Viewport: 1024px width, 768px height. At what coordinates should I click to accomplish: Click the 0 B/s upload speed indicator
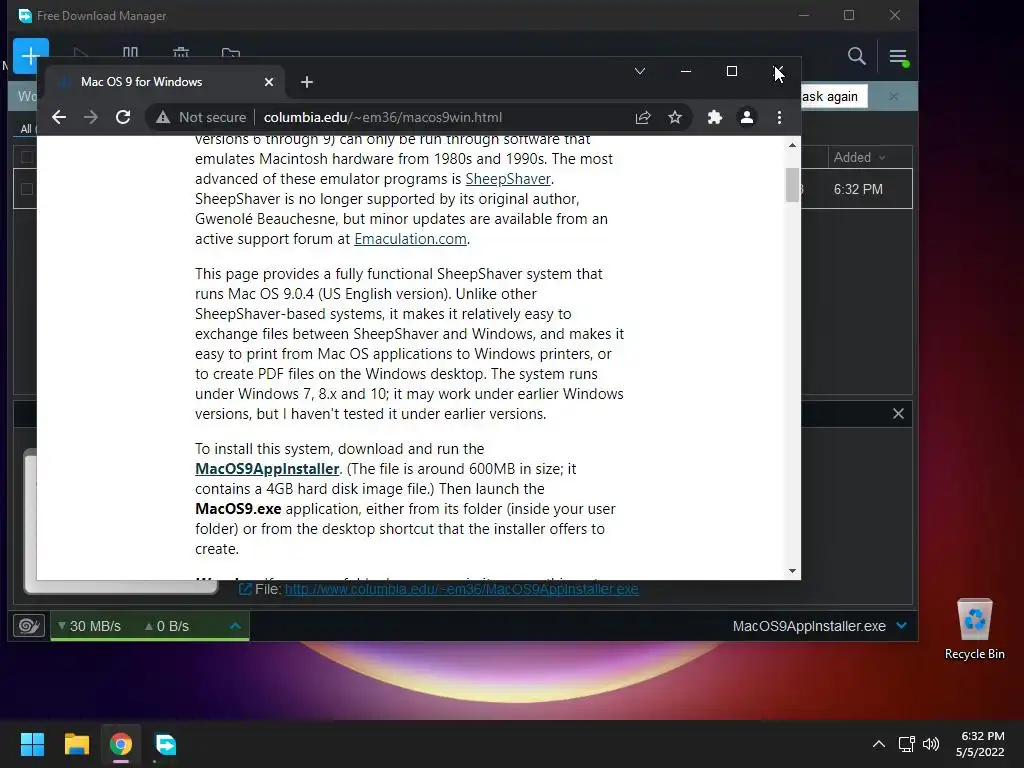[167, 626]
